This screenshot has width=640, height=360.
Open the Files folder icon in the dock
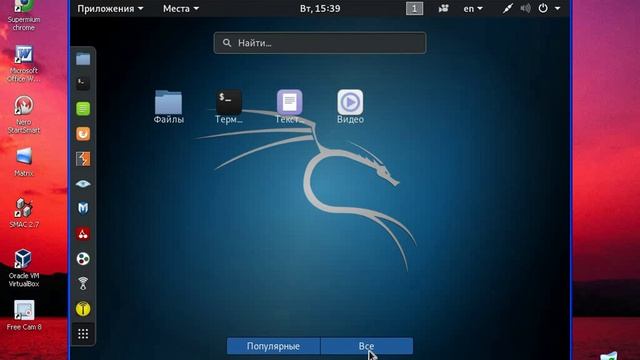pyautogui.click(x=83, y=59)
